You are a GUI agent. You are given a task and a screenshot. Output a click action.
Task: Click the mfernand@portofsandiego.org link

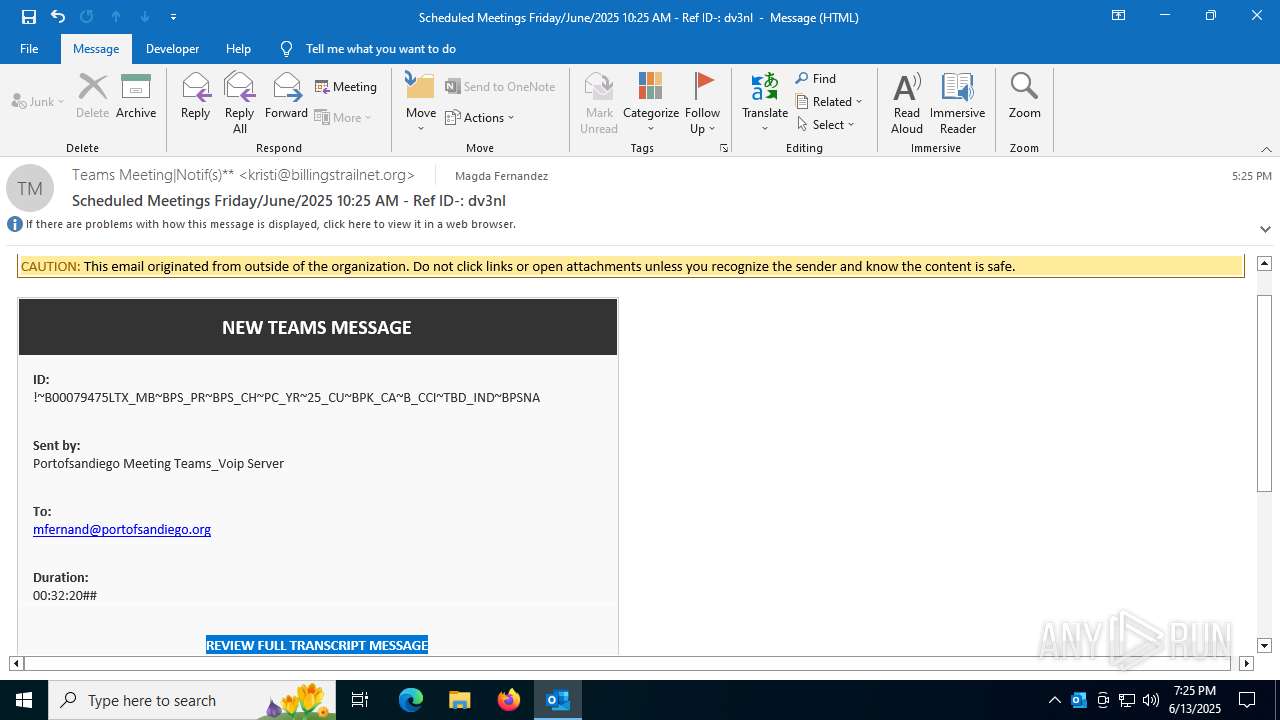click(x=122, y=530)
